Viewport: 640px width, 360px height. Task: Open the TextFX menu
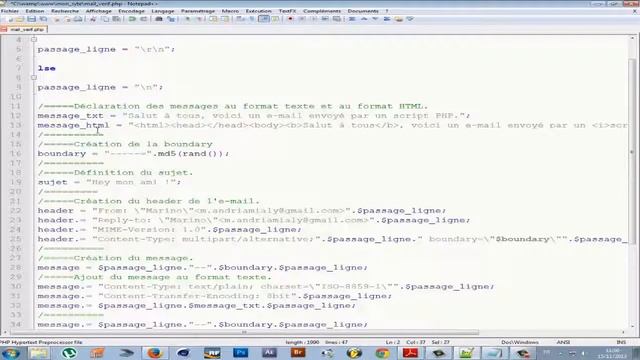[287, 11]
